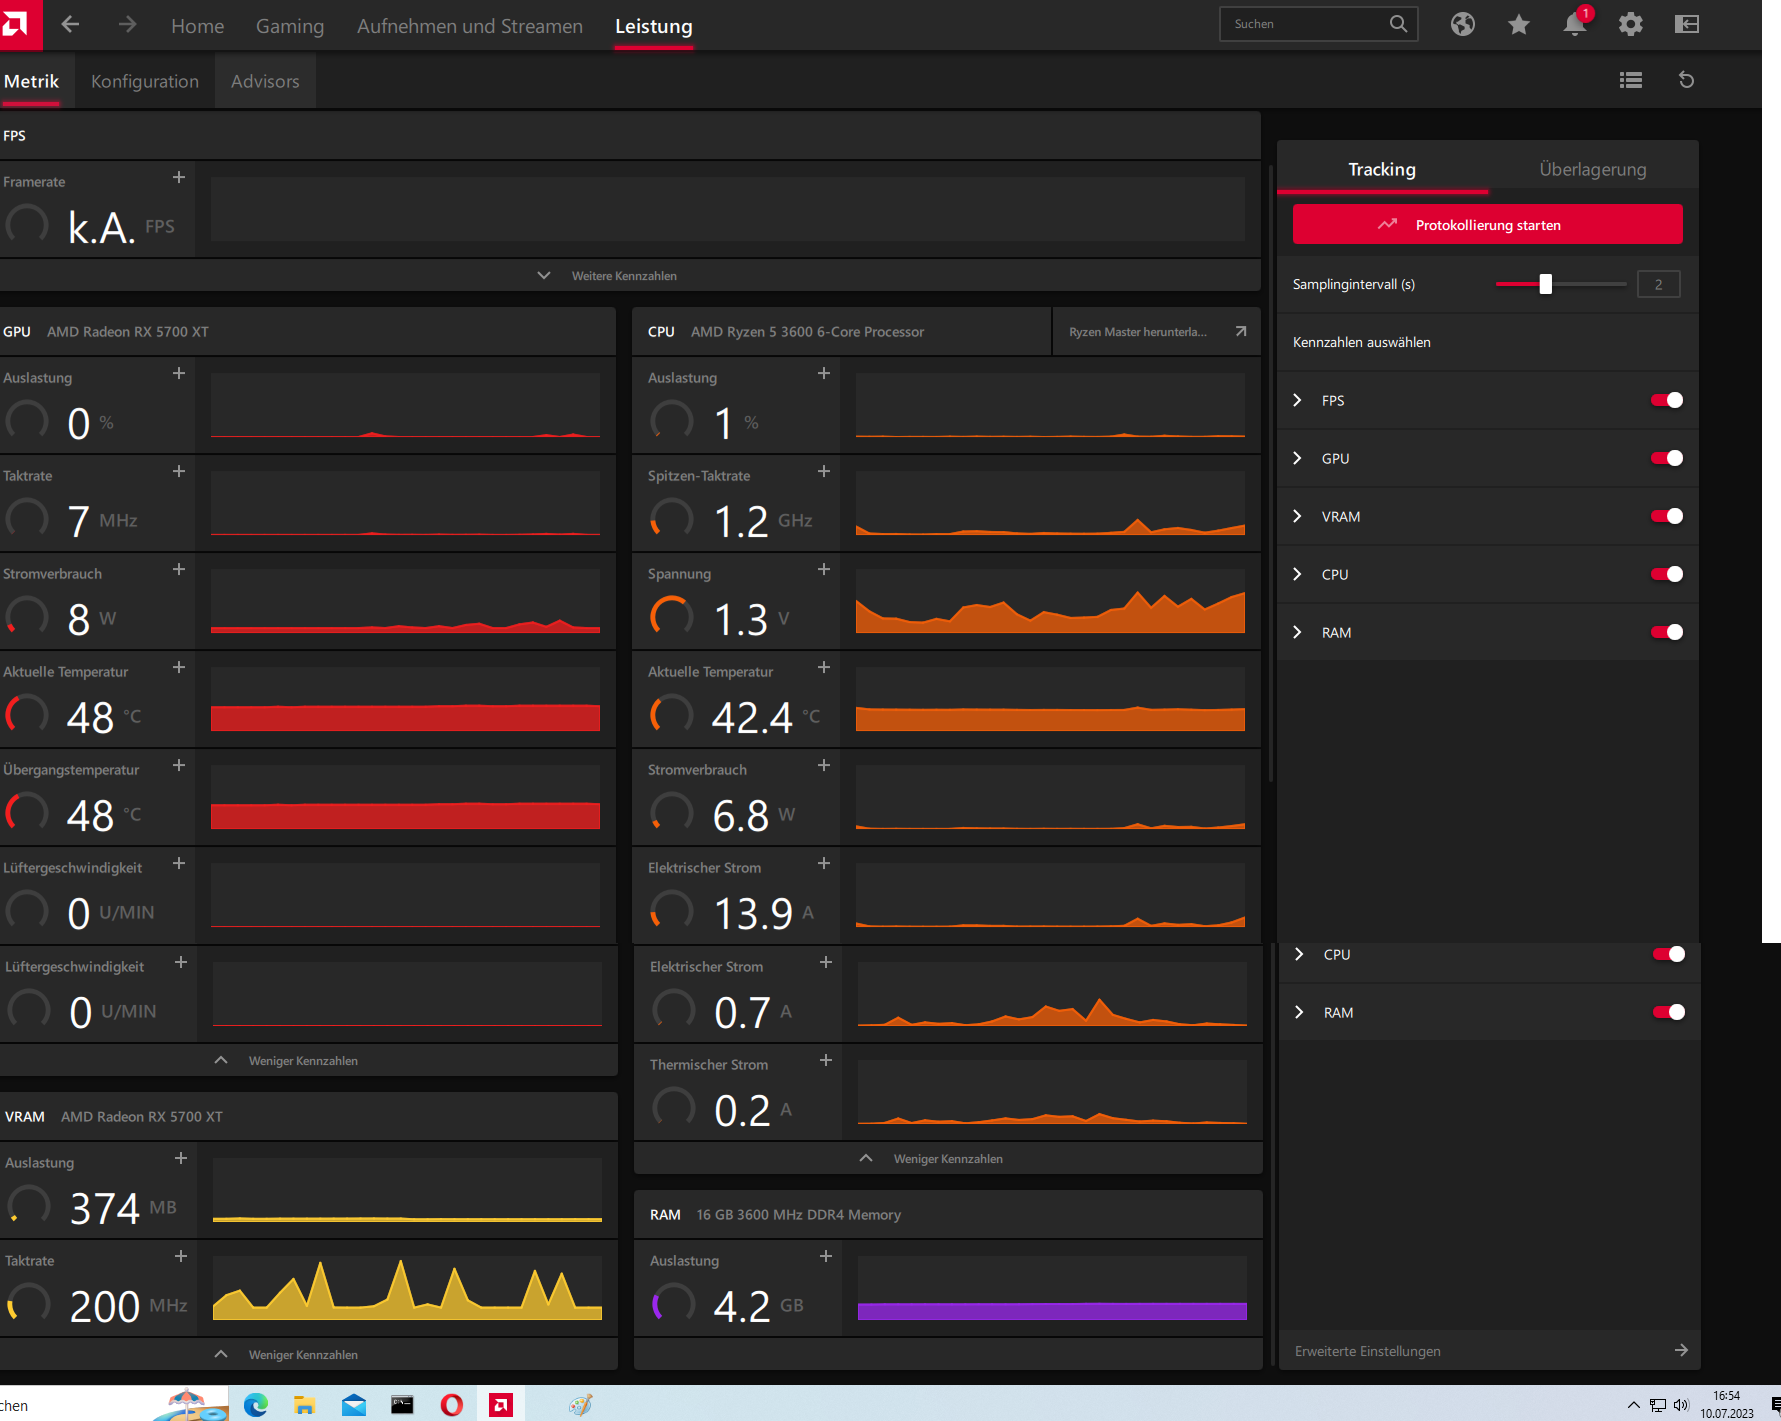
Task: Expand the GPU chevron in Kennzahlen auswählen
Action: [1297, 458]
